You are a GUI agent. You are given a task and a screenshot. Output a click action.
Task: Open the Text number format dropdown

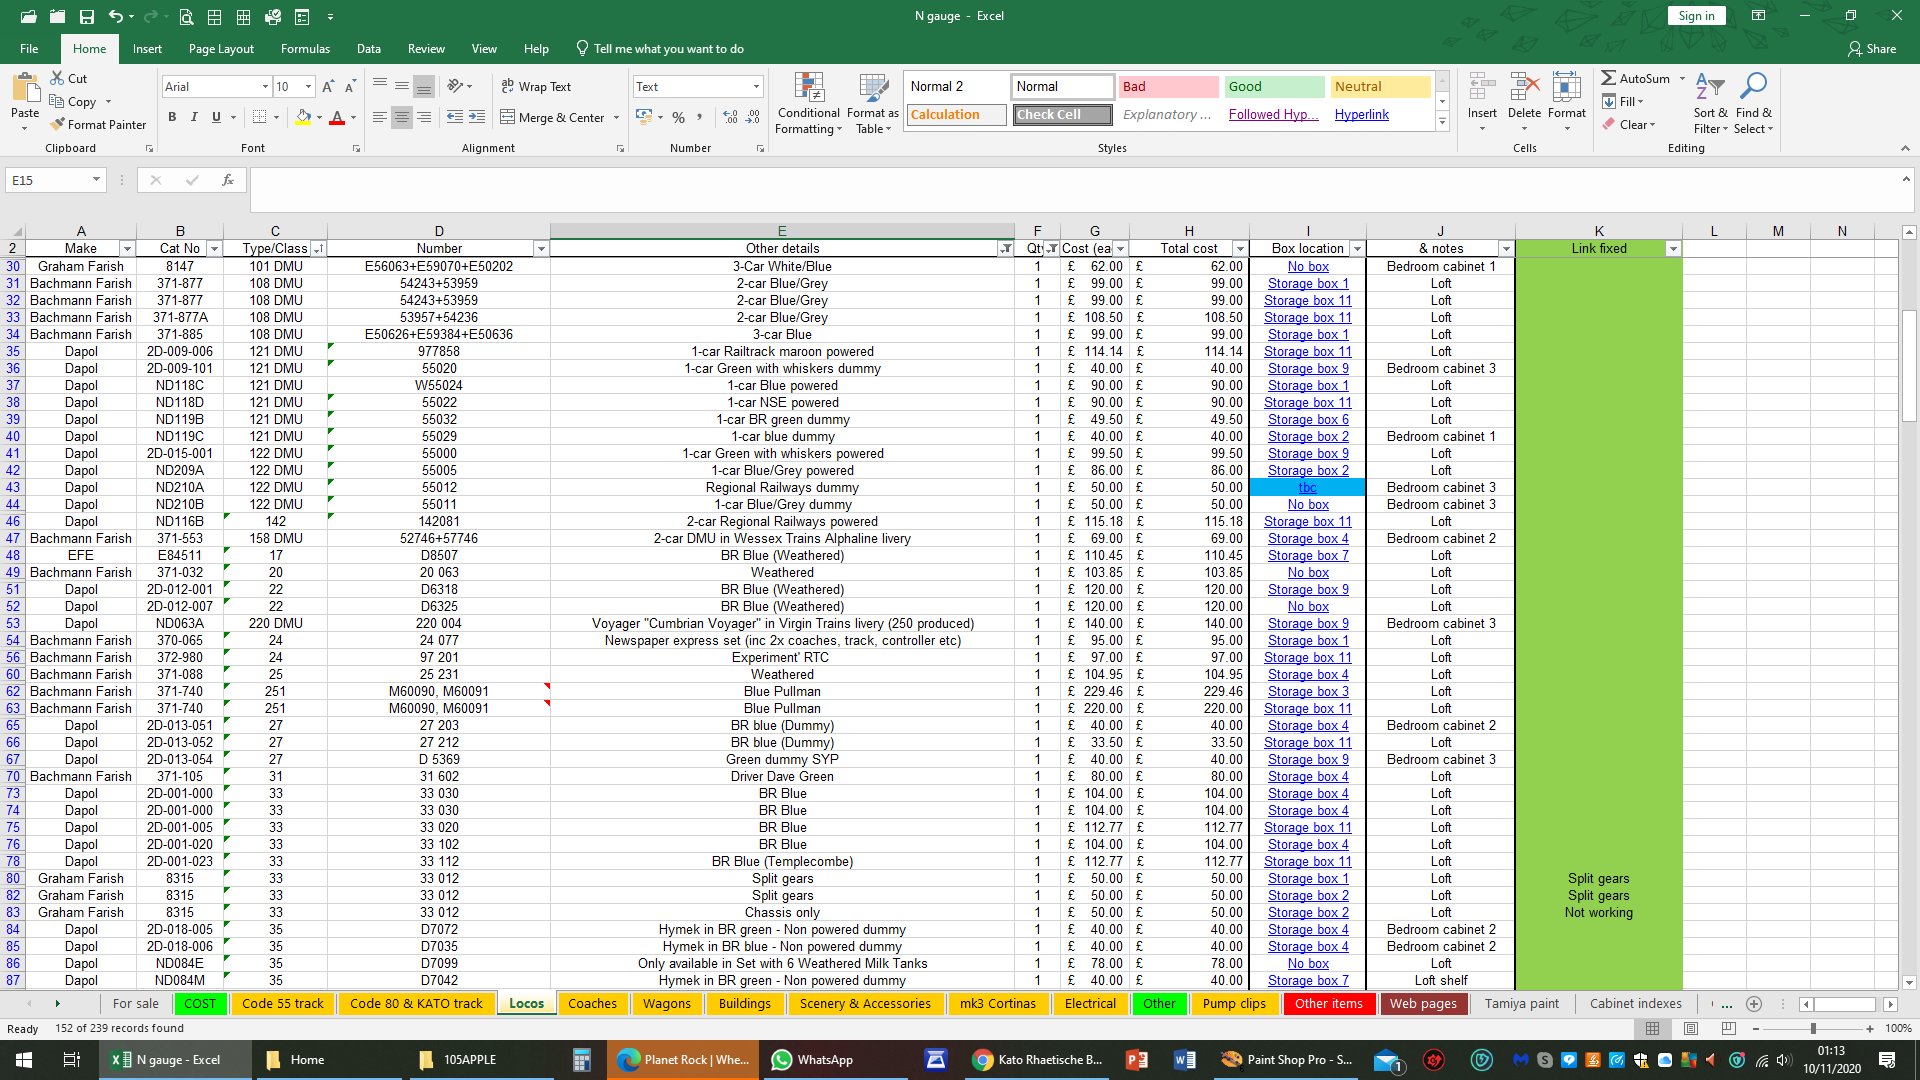756,87
